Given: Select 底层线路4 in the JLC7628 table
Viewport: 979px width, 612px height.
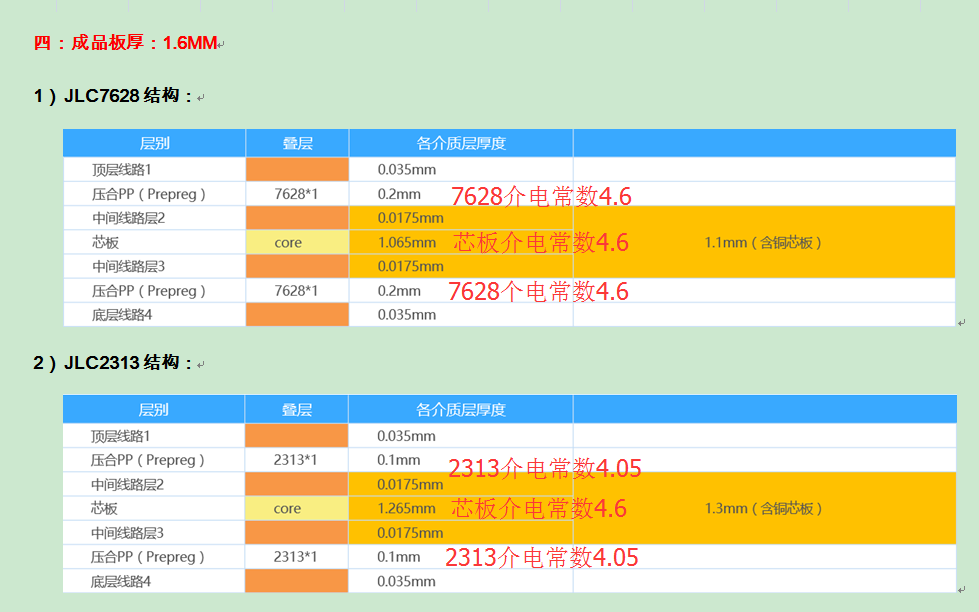Looking at the screenshot, I should 122,315.
